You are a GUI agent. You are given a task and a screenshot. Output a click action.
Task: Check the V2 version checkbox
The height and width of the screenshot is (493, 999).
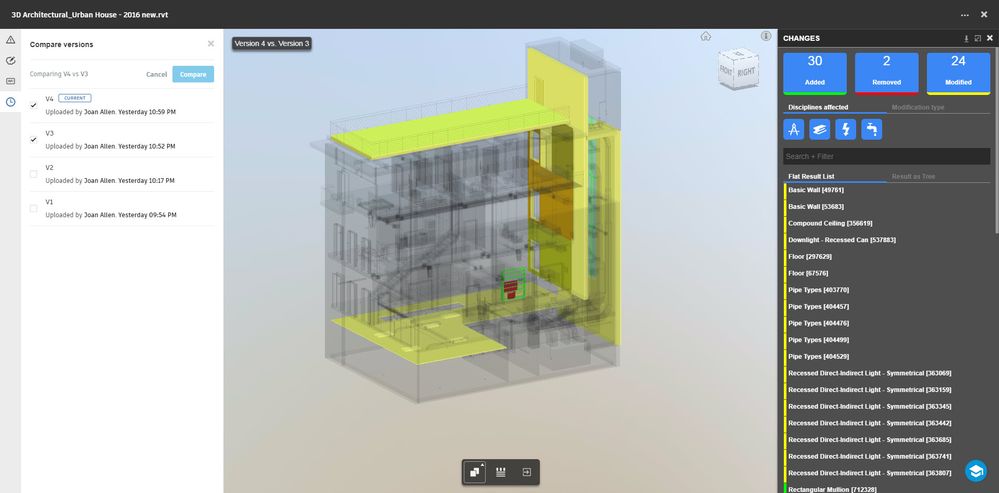pyautogui.click(x=34, y=174)
